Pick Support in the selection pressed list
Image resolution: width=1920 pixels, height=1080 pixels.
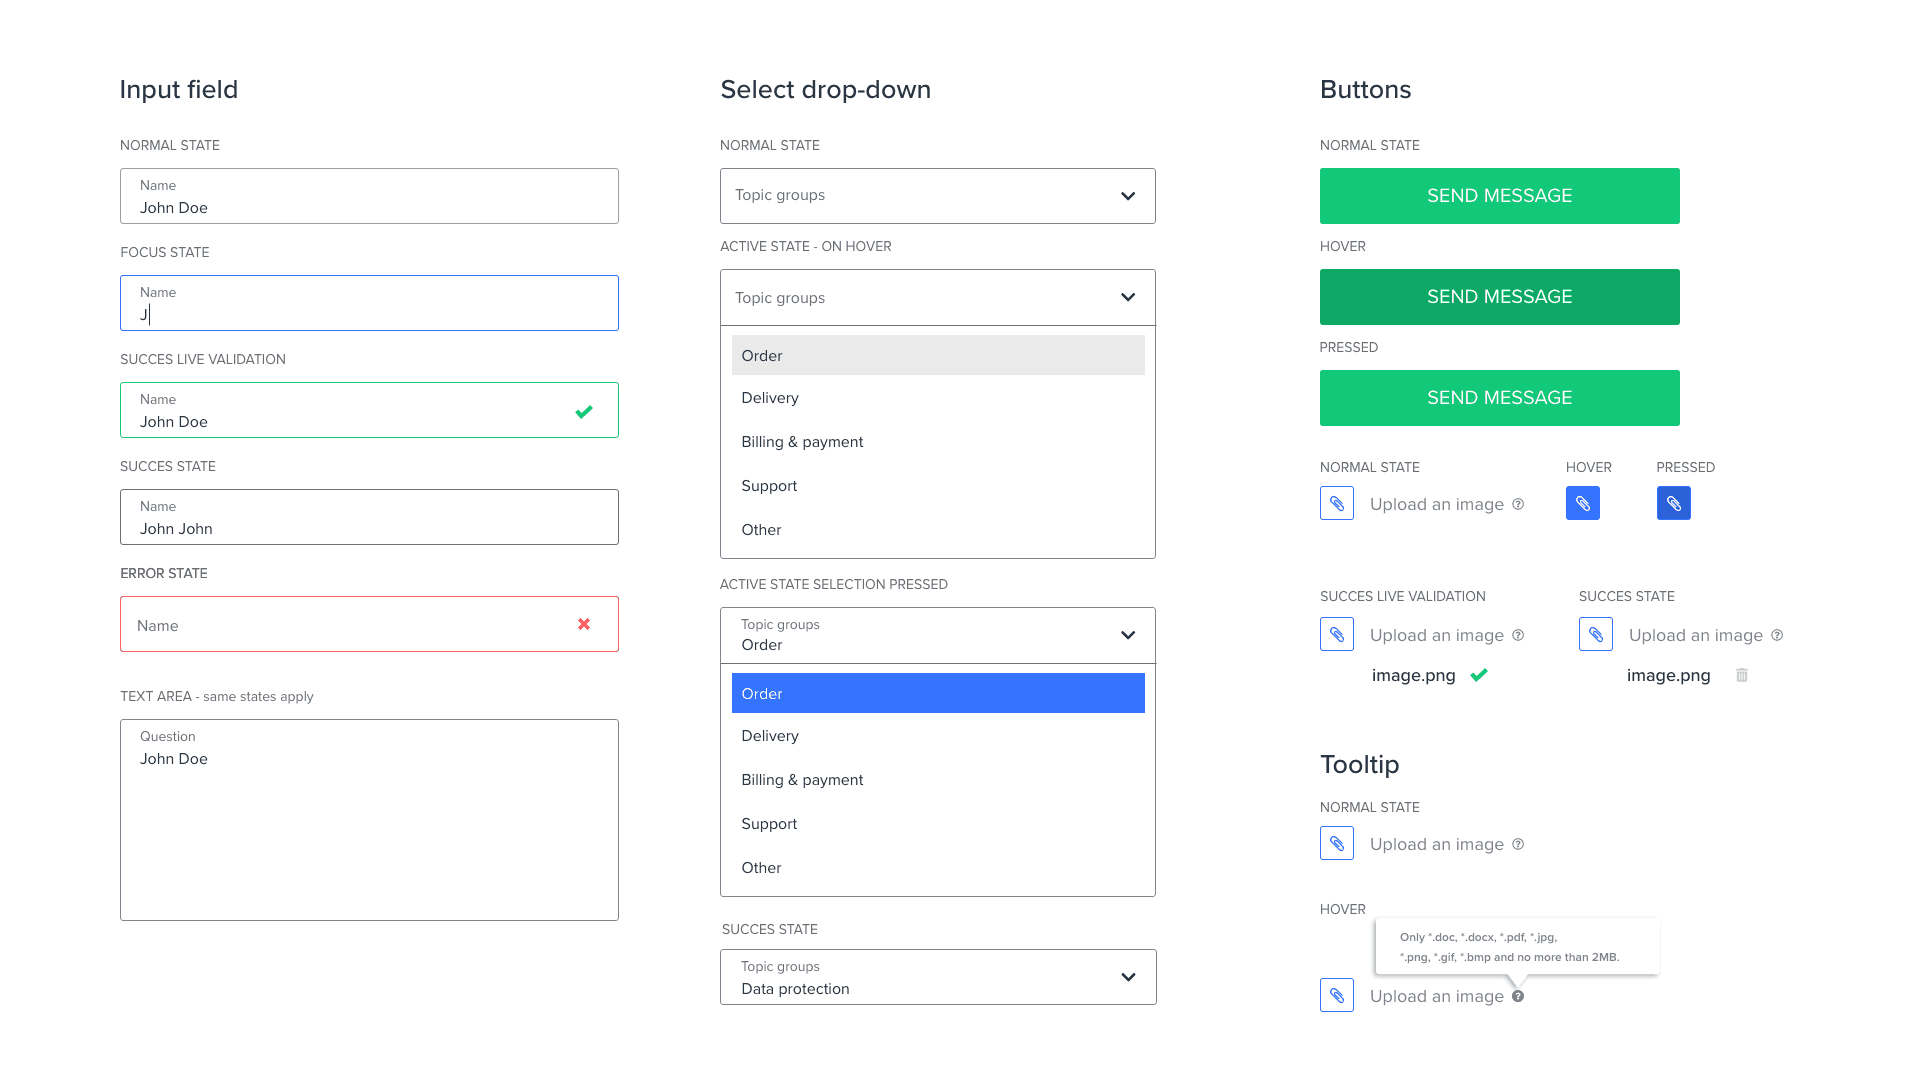(769, 824)
